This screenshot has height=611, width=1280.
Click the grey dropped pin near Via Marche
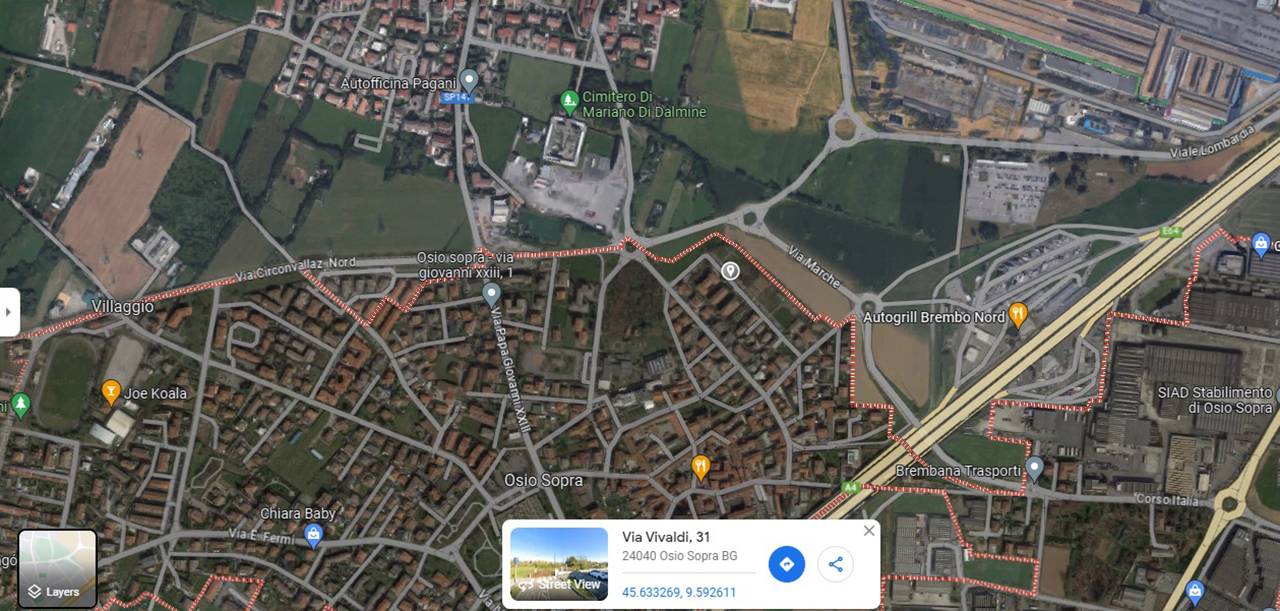(x=731, y=270)
